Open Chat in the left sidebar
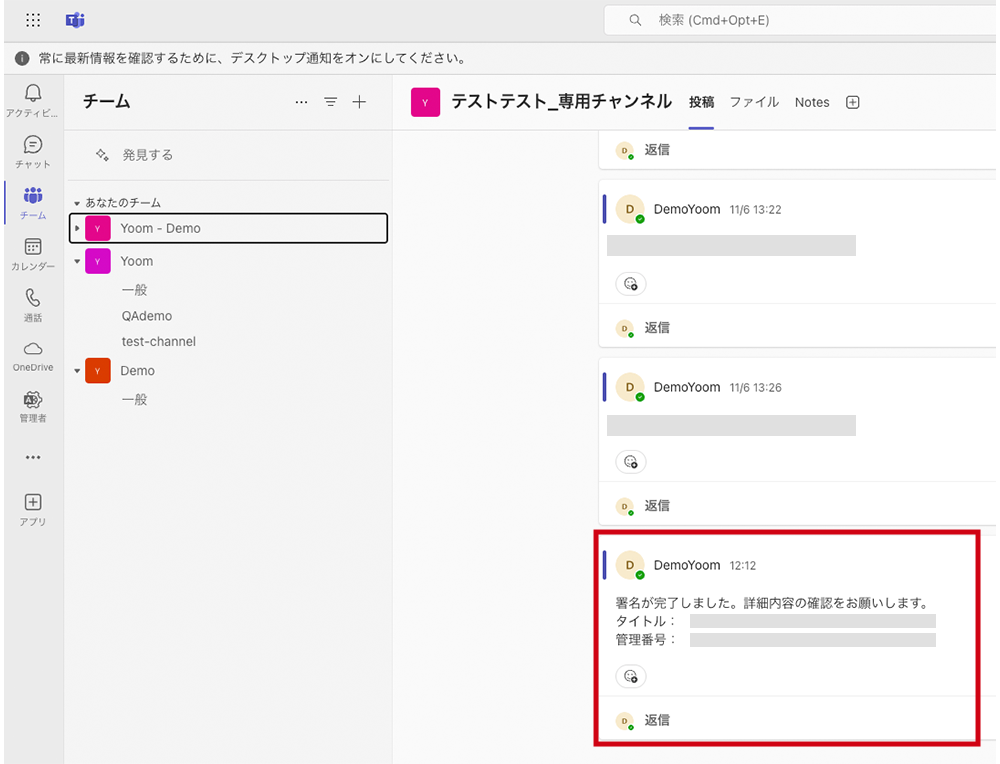 (33, 145)
